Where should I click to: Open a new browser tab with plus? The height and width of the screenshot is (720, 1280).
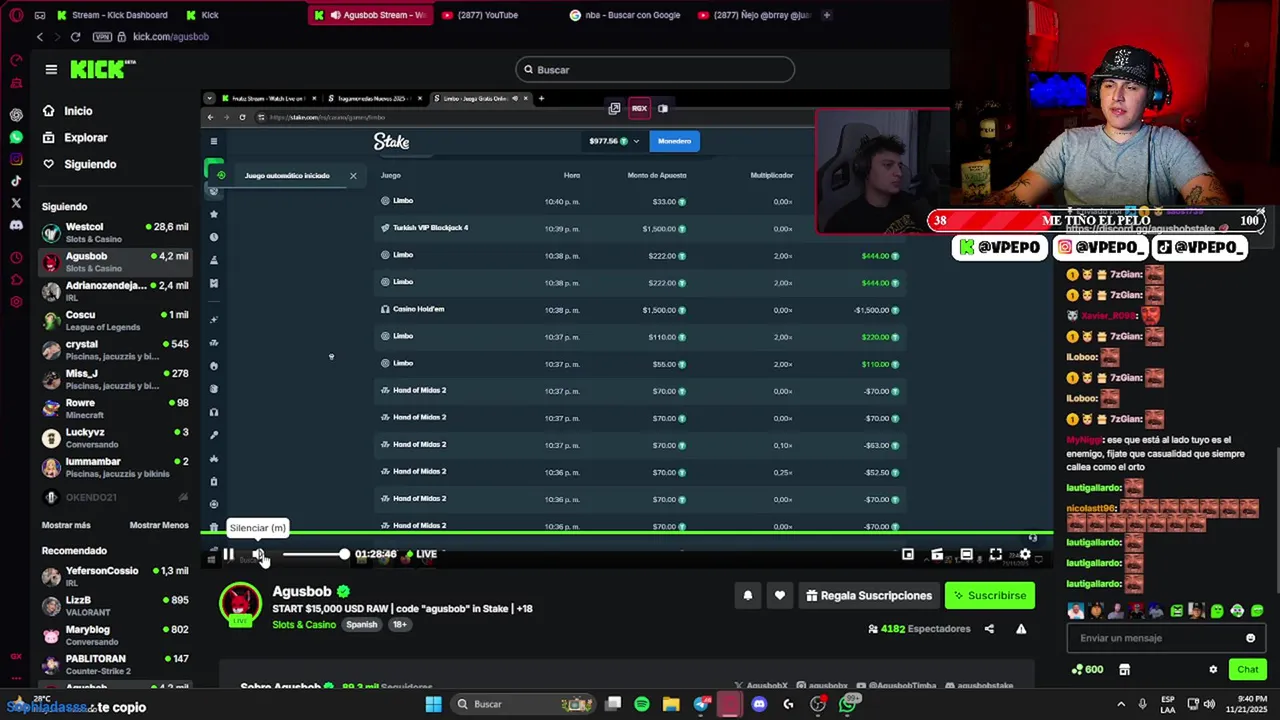pyautogui.click(x=826, y=15)
